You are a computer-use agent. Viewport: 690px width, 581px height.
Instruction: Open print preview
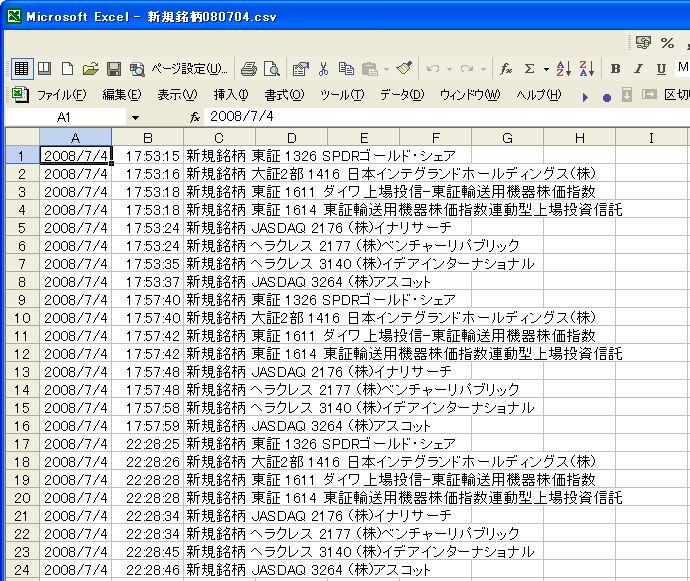tap(272, 69)
